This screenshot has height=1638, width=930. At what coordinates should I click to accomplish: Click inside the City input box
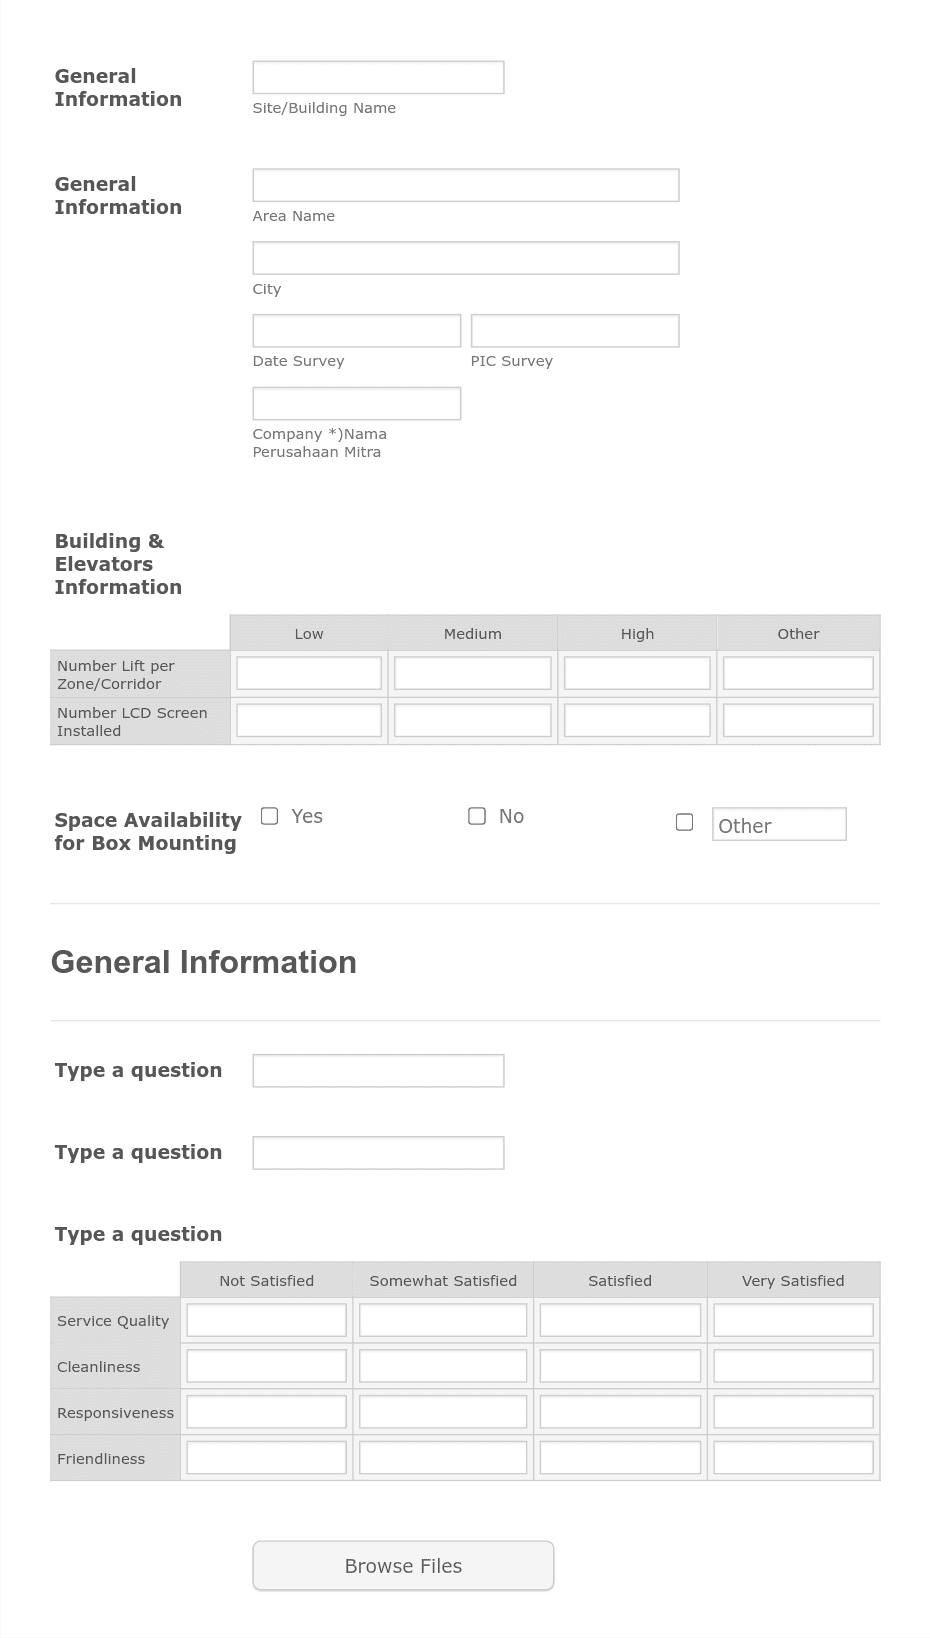(x=465, y=257)
